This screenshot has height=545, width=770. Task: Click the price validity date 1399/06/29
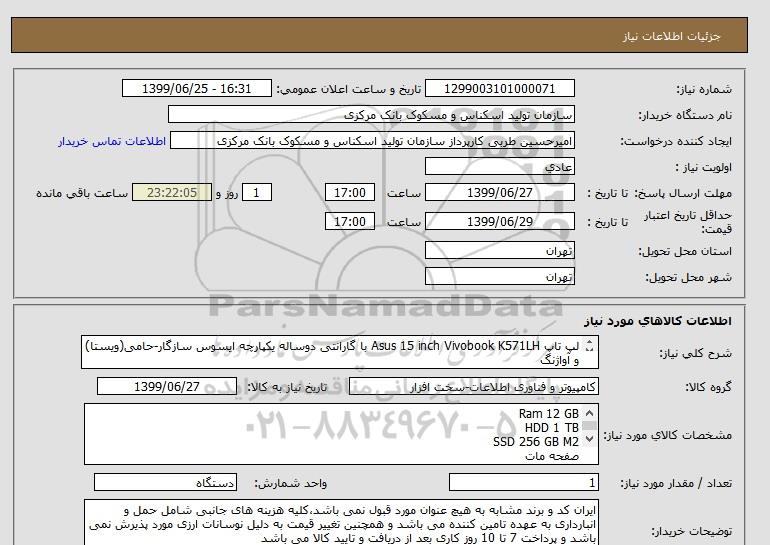click(x=499, y=222)
